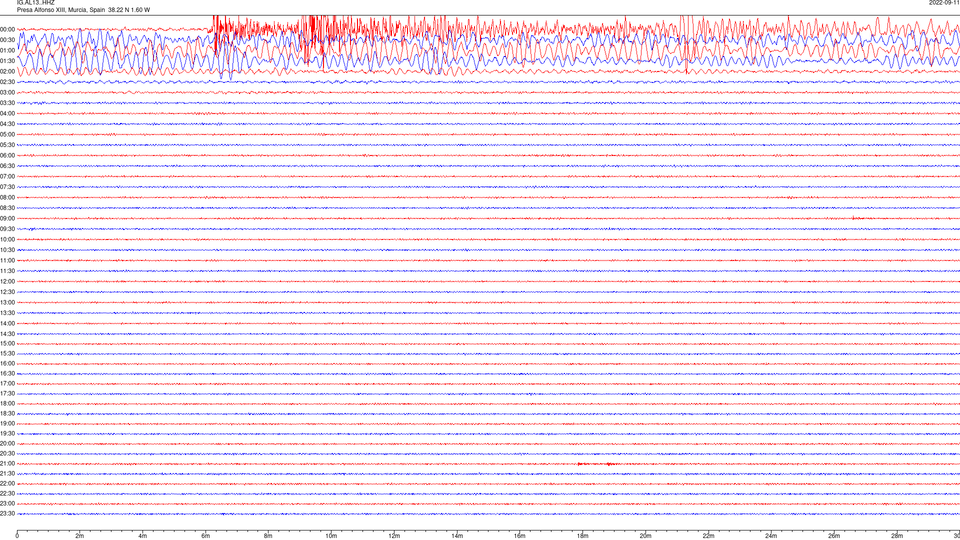Screen dimensions: 960x540
Task: Click the 15:00 row label
Action: [7, 343]
